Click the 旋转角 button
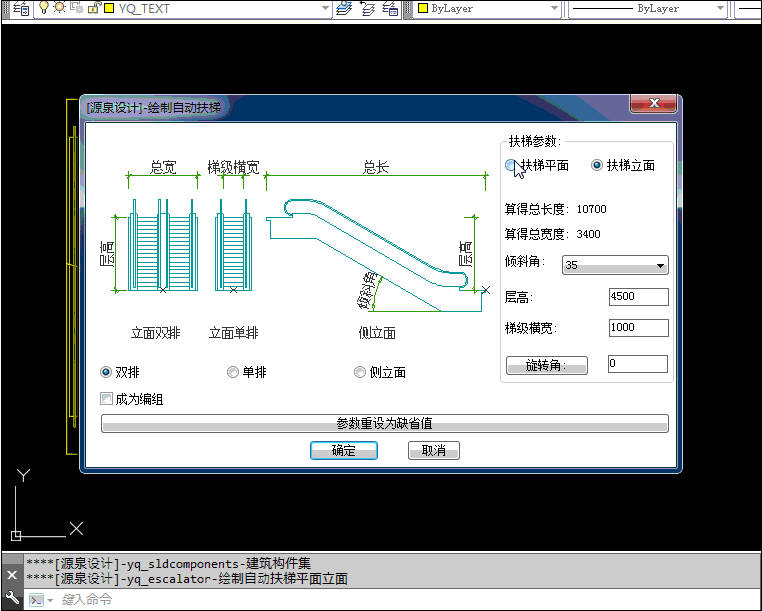The height and width of the screenshot is (611, 762). tap(547, 365)
